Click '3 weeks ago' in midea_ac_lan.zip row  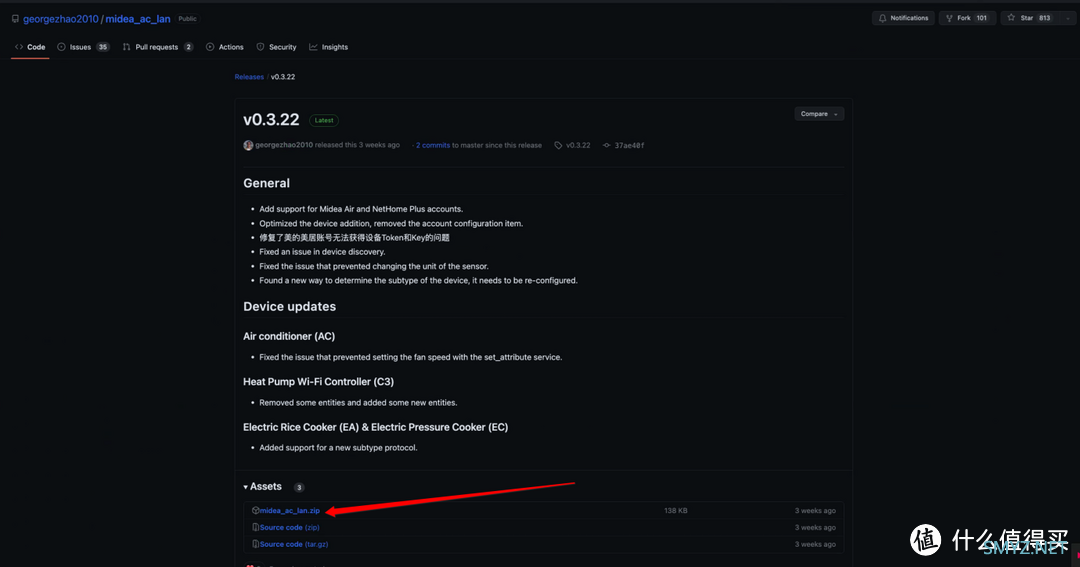[x=815, y=511]
